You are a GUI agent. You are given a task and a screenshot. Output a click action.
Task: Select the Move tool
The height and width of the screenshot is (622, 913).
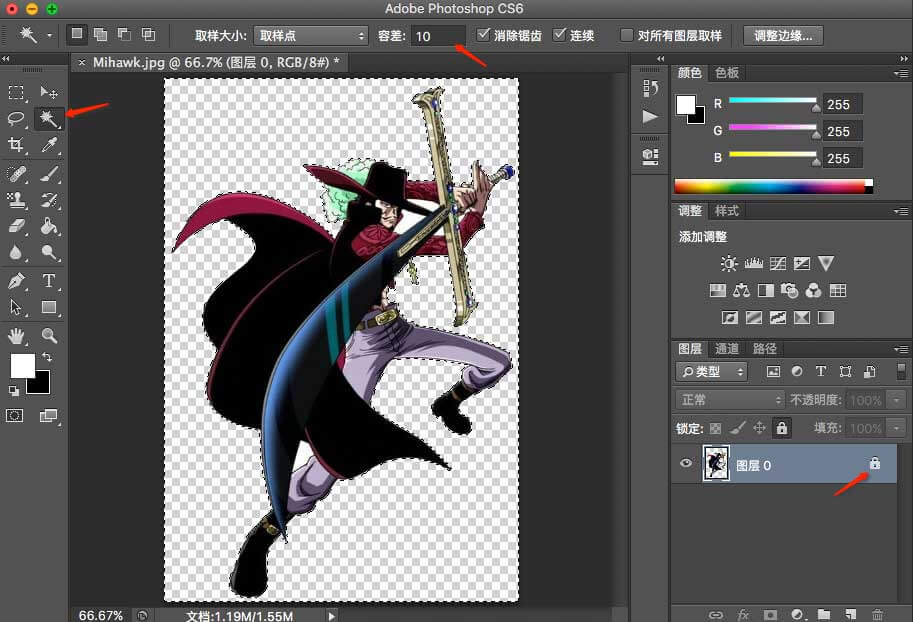(x=49, y=92)
